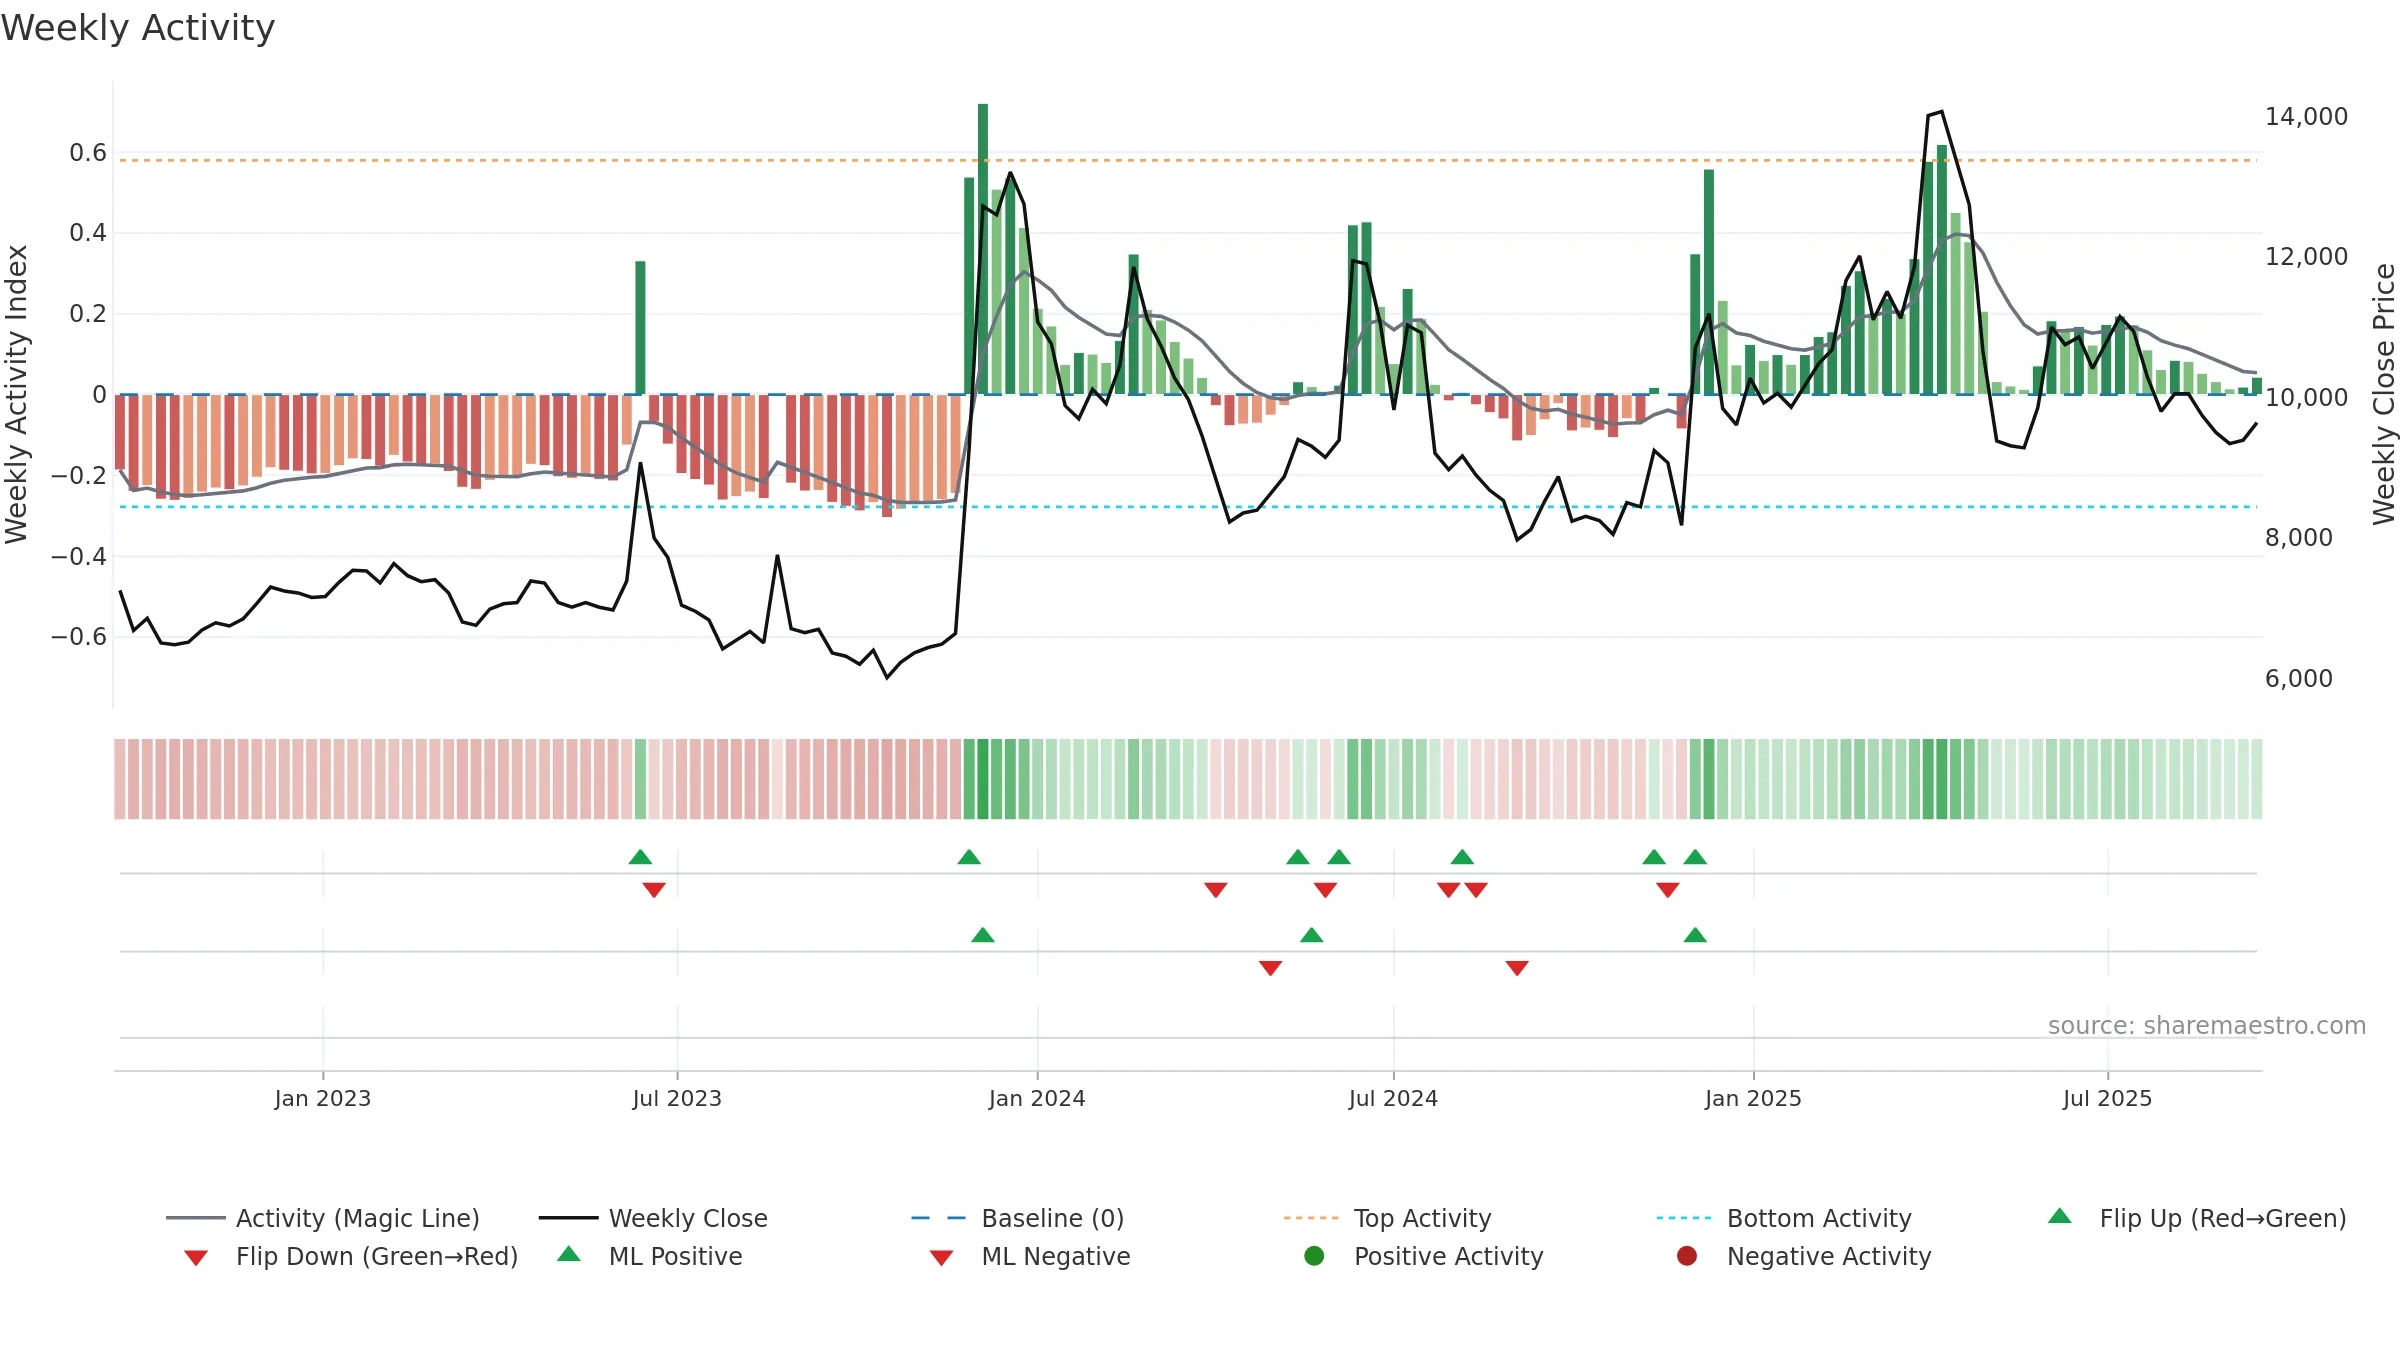Click the 14,000 price axis tick
This screenshot has width=2400, height=1350.
coord(2306,116)
